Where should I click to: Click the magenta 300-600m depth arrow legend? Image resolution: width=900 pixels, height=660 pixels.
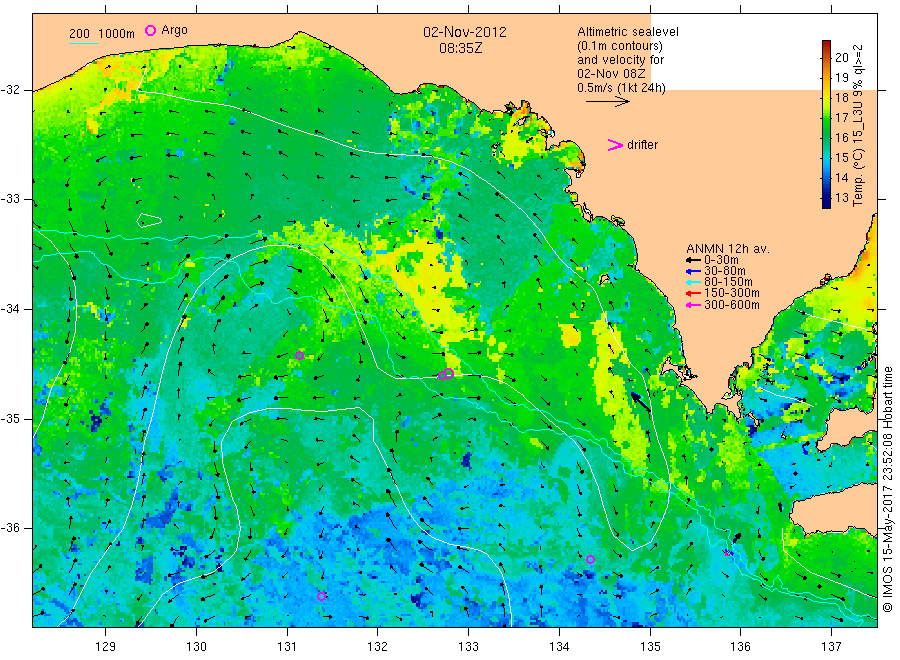(693, 305)
